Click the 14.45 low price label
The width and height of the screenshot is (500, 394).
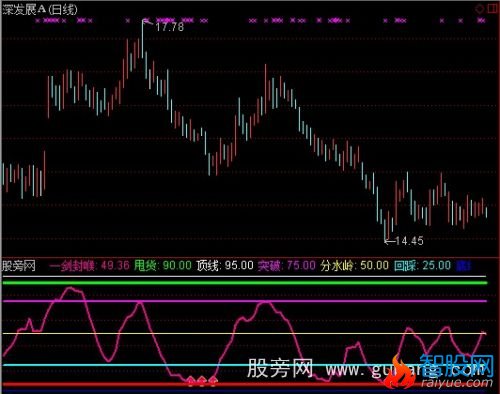pyautogui.click(x=409, y=241)
